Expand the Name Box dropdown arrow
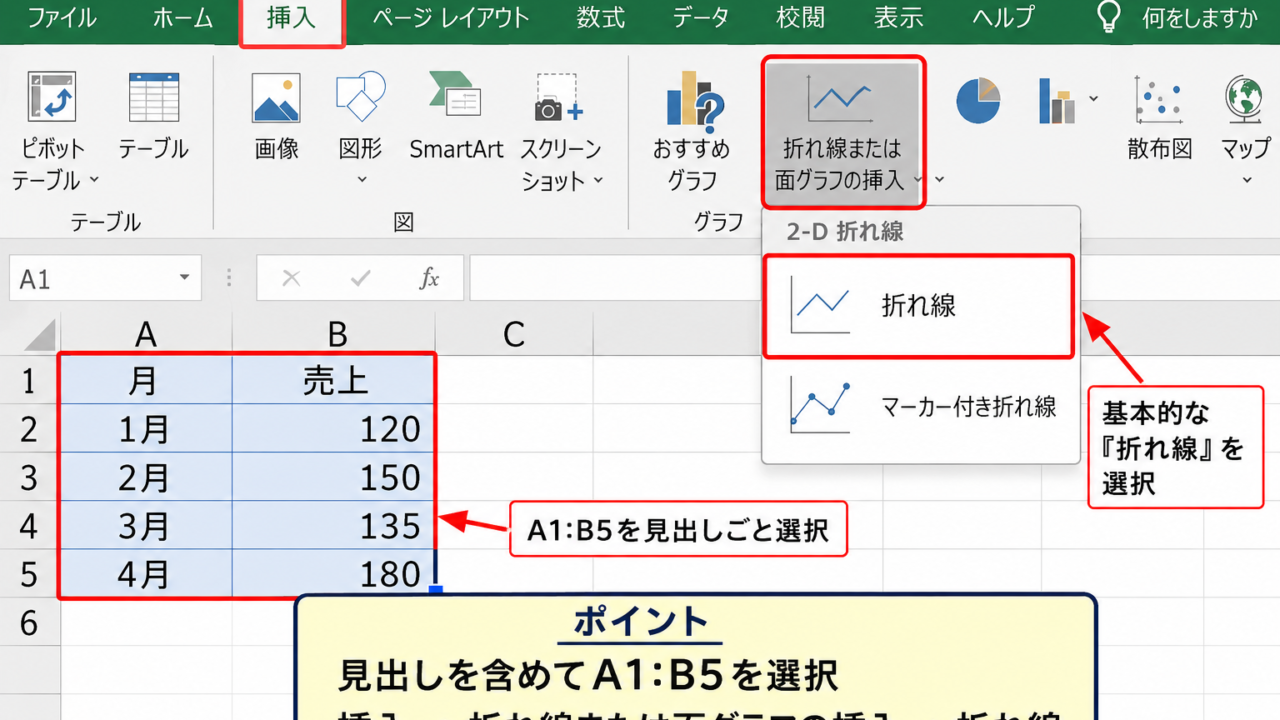The image size is (1280, 720). (184, 278)
